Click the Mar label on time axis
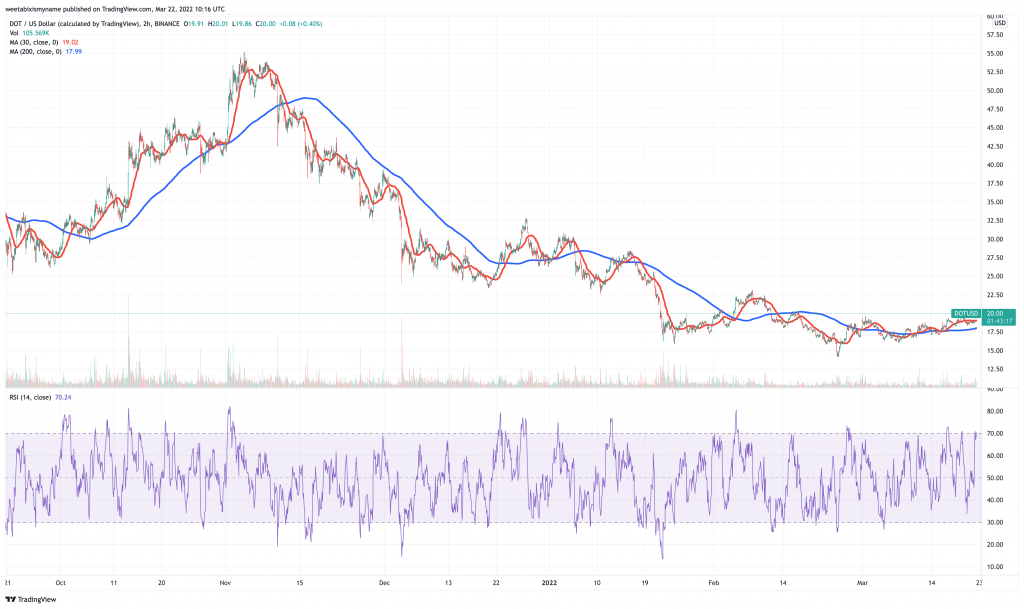1024x609 pixels. click(x=863, y=582)
